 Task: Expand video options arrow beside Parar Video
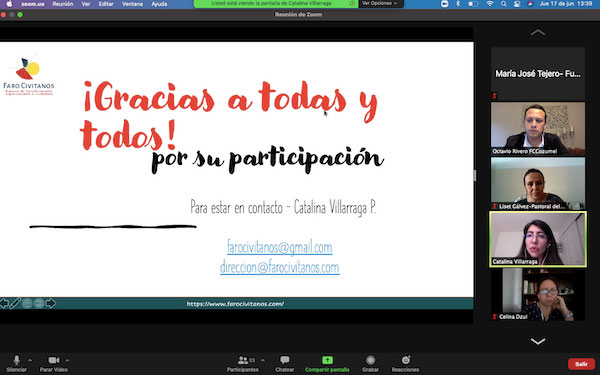point(67,360)
